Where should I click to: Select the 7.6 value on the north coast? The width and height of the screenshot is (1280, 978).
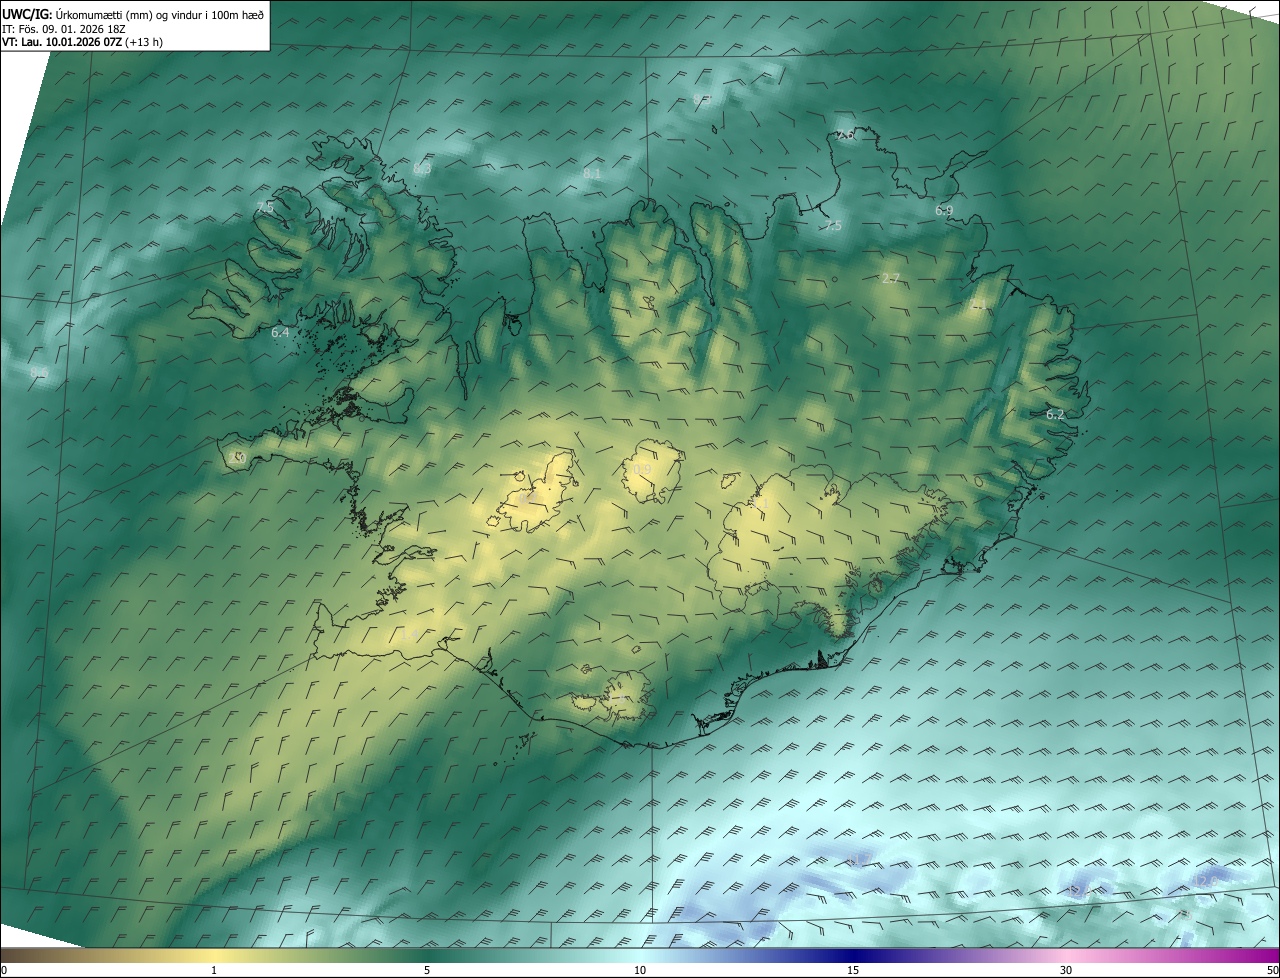coord(846,134)
